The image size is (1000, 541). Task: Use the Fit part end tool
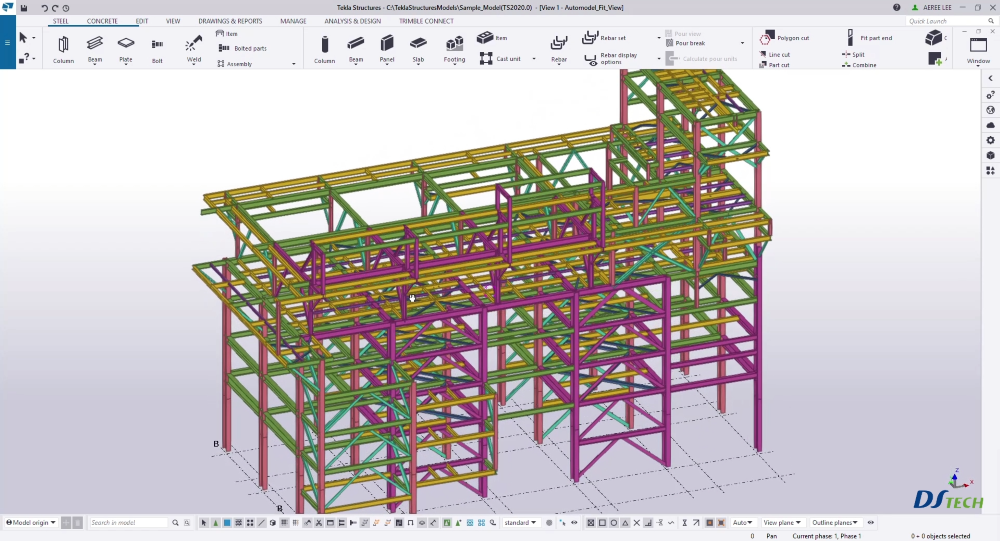869,38
